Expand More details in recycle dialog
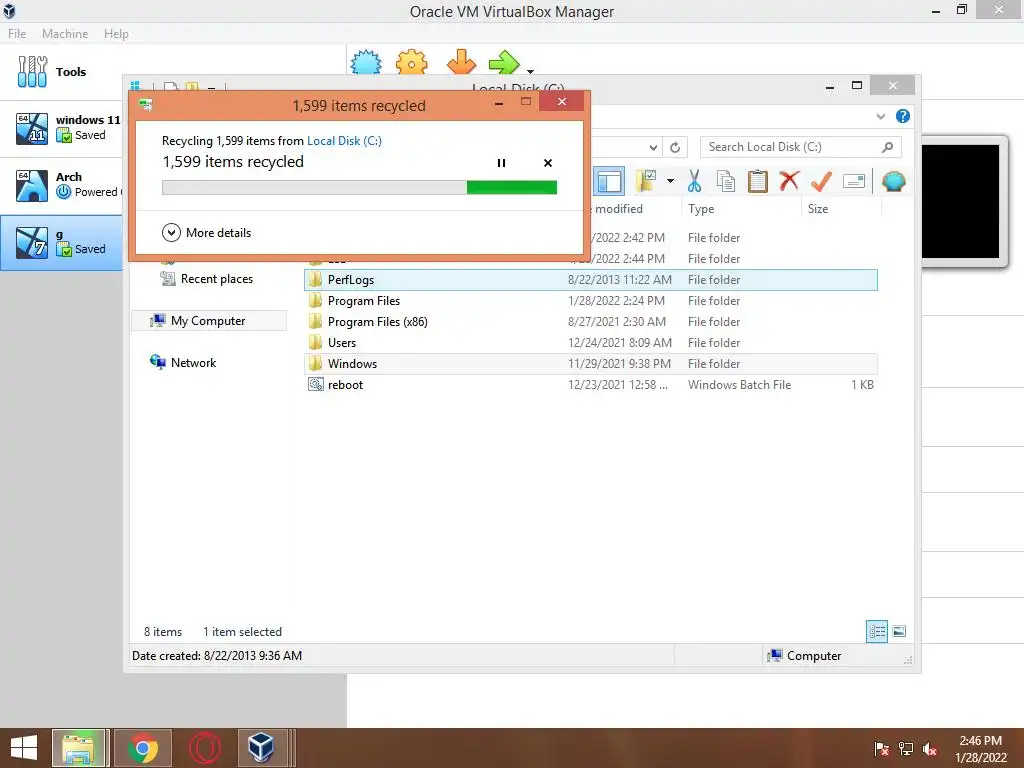Viewport: 1024px width, 768px height. [206, 232]
